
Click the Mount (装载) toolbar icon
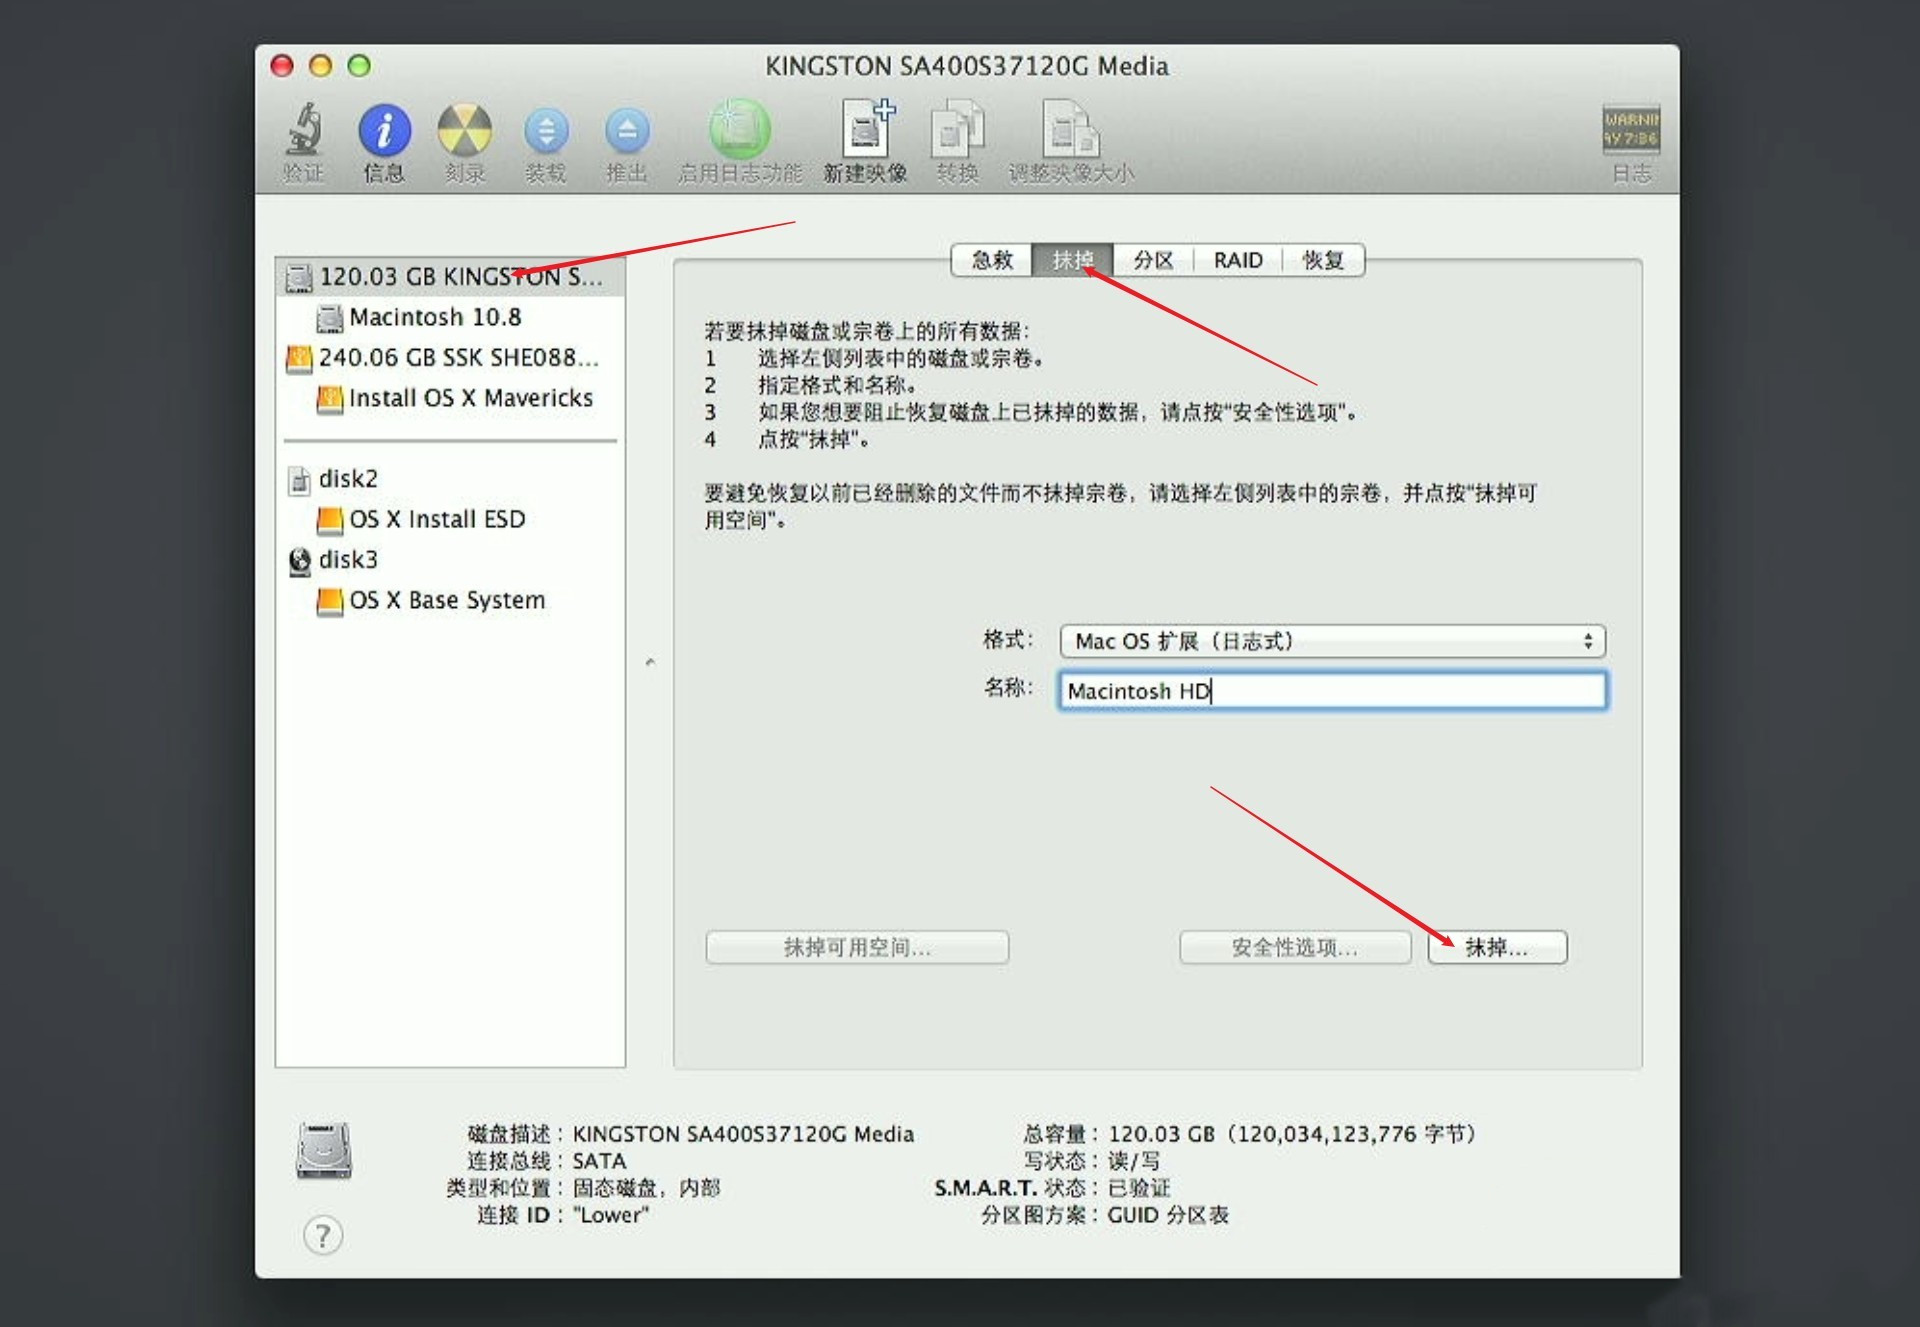pyautogui.click(x=546, y=131)
